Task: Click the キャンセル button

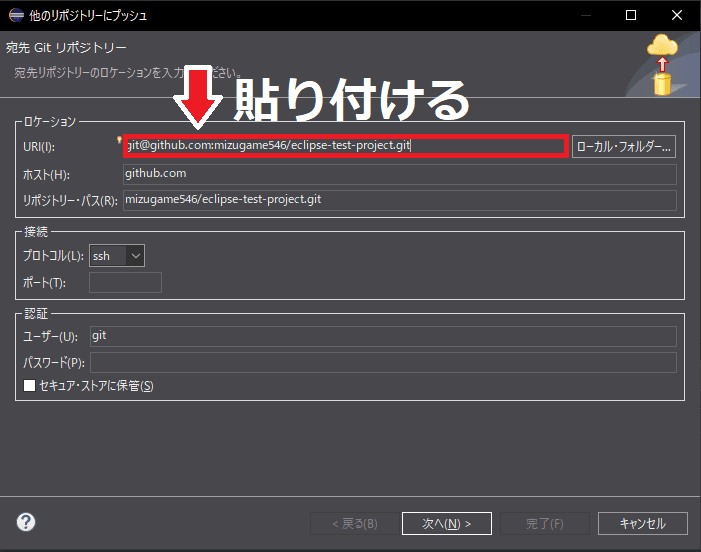Action: coord(642,523)
